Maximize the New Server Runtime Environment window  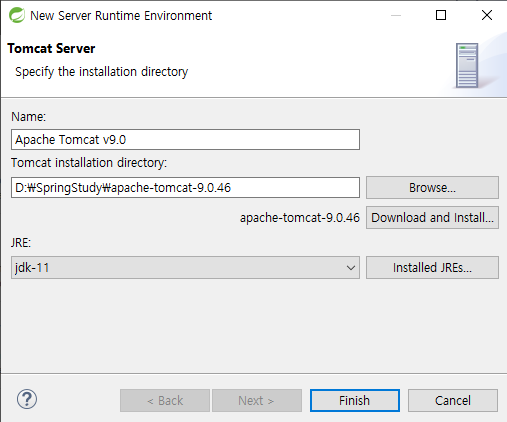click(x=441, y=15)
